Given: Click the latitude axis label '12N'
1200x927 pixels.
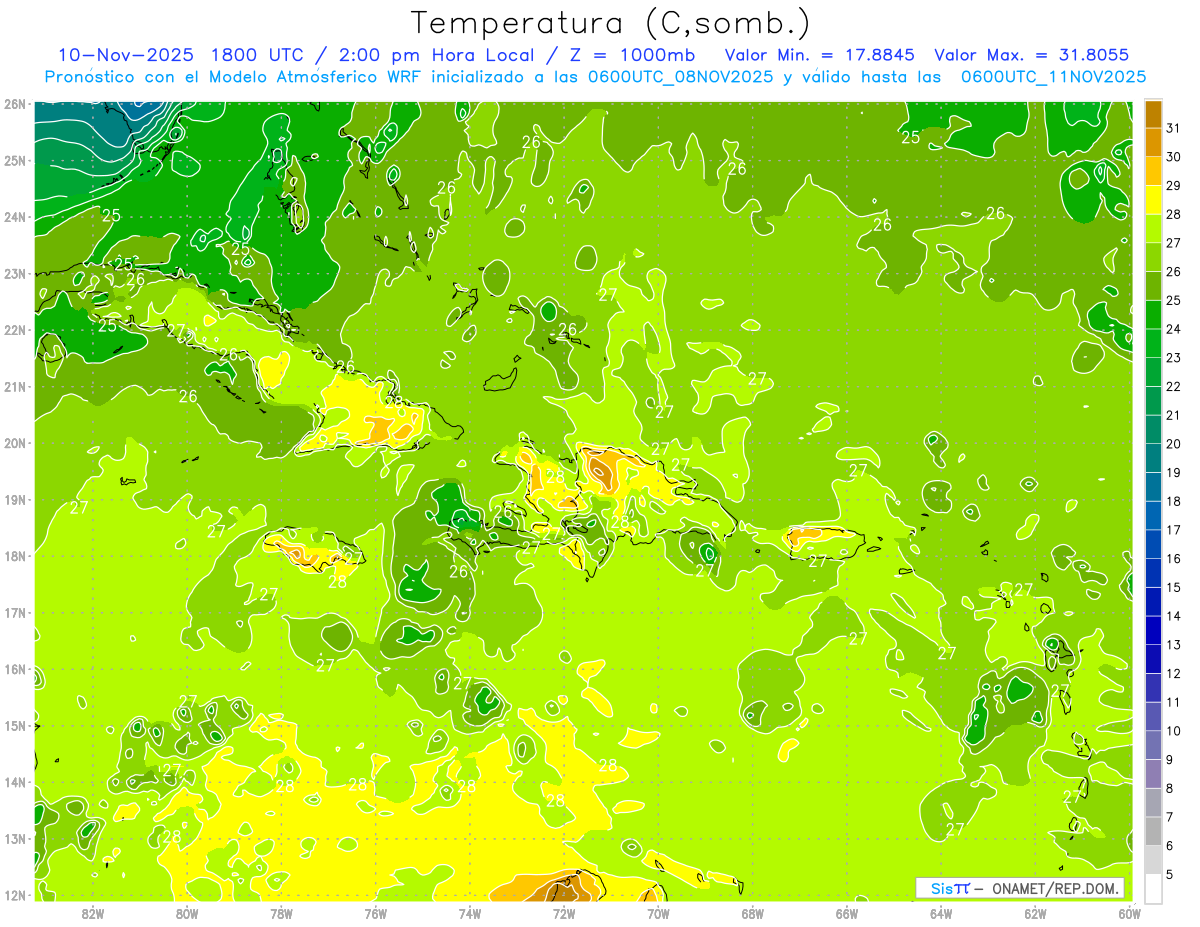Looking at the screenshot, I should click(15, 895).
